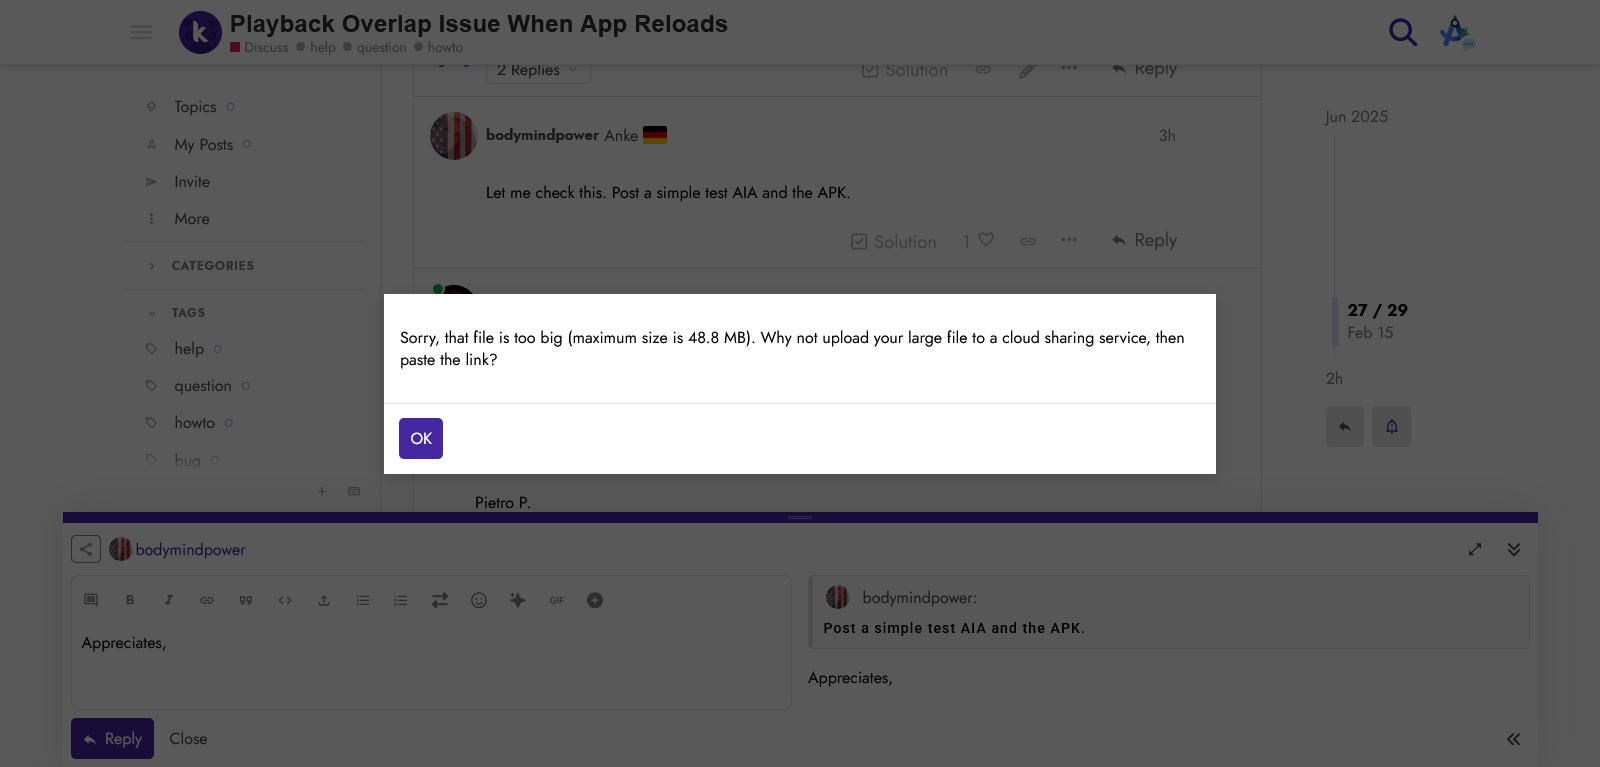1600x767 pixels.
Task: Open the My Posts sidebar item
Action: [203, 145]
